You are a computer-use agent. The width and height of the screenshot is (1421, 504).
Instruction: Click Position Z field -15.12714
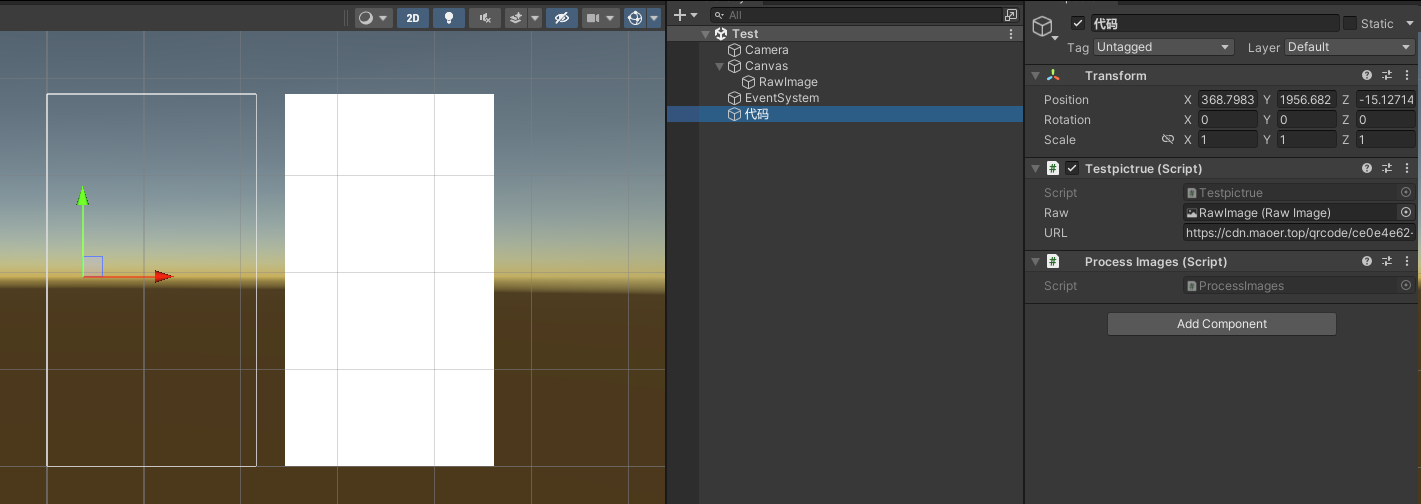pos(1385,100)
